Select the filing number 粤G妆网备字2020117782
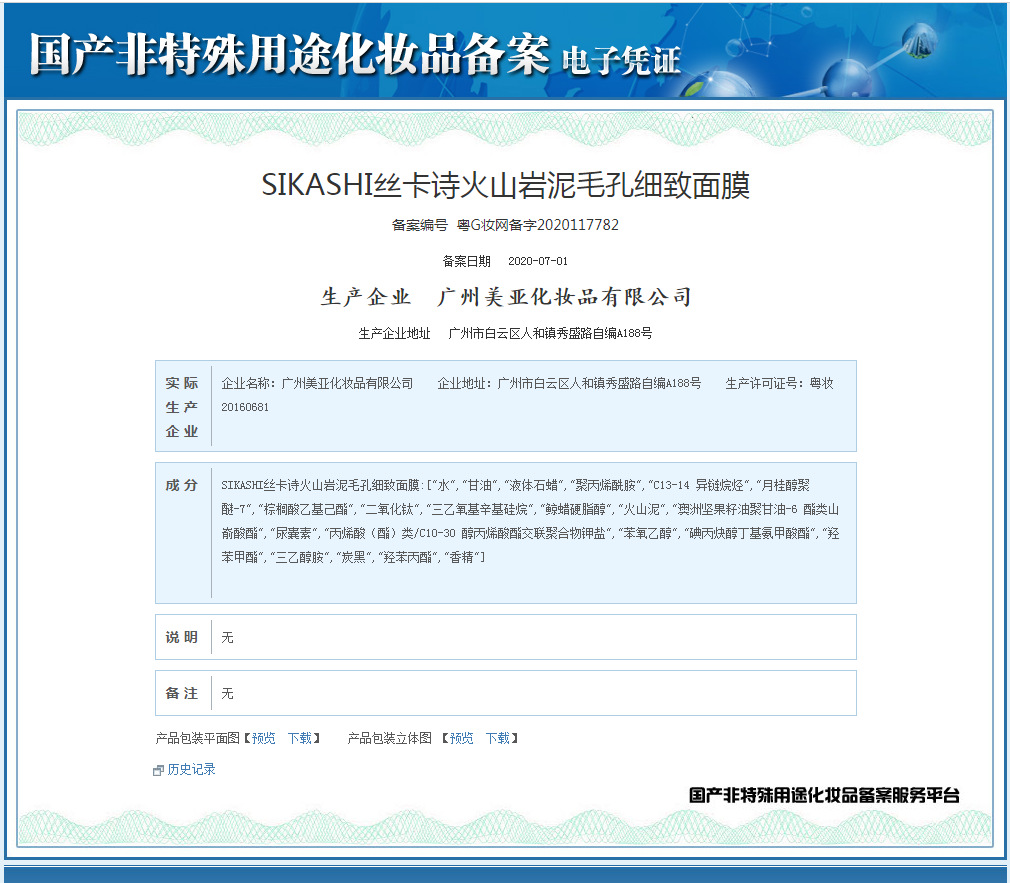This screenshot has width=1010, height=883. [538, 225]
